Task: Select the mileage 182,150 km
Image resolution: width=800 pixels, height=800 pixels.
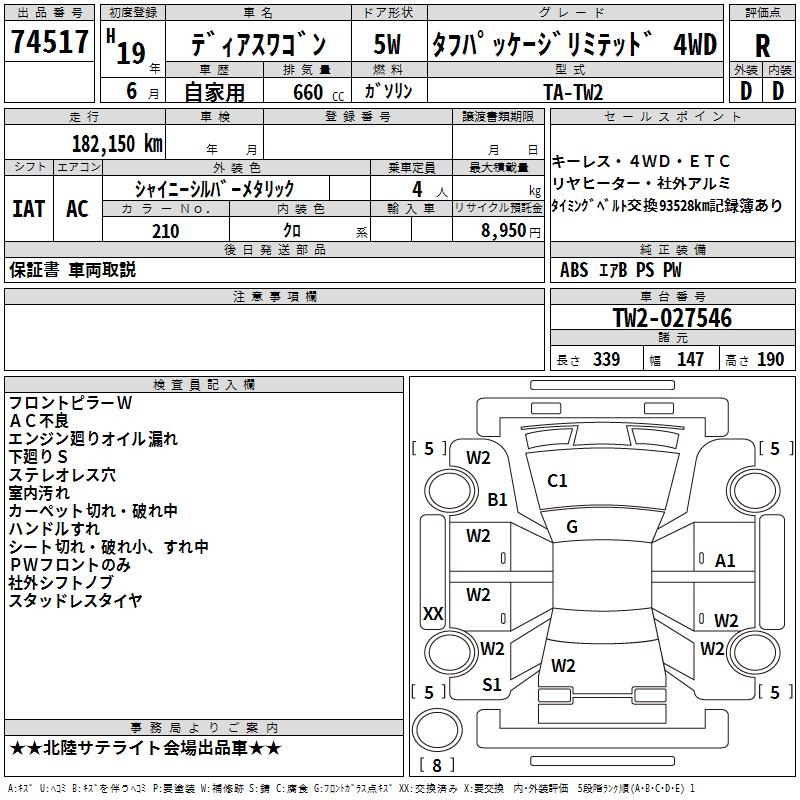Action: coord(117,144)
